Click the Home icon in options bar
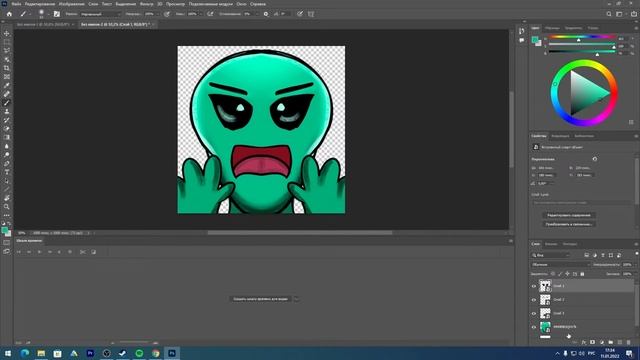This screenshot has width=640, height=360. pos(9,14)
